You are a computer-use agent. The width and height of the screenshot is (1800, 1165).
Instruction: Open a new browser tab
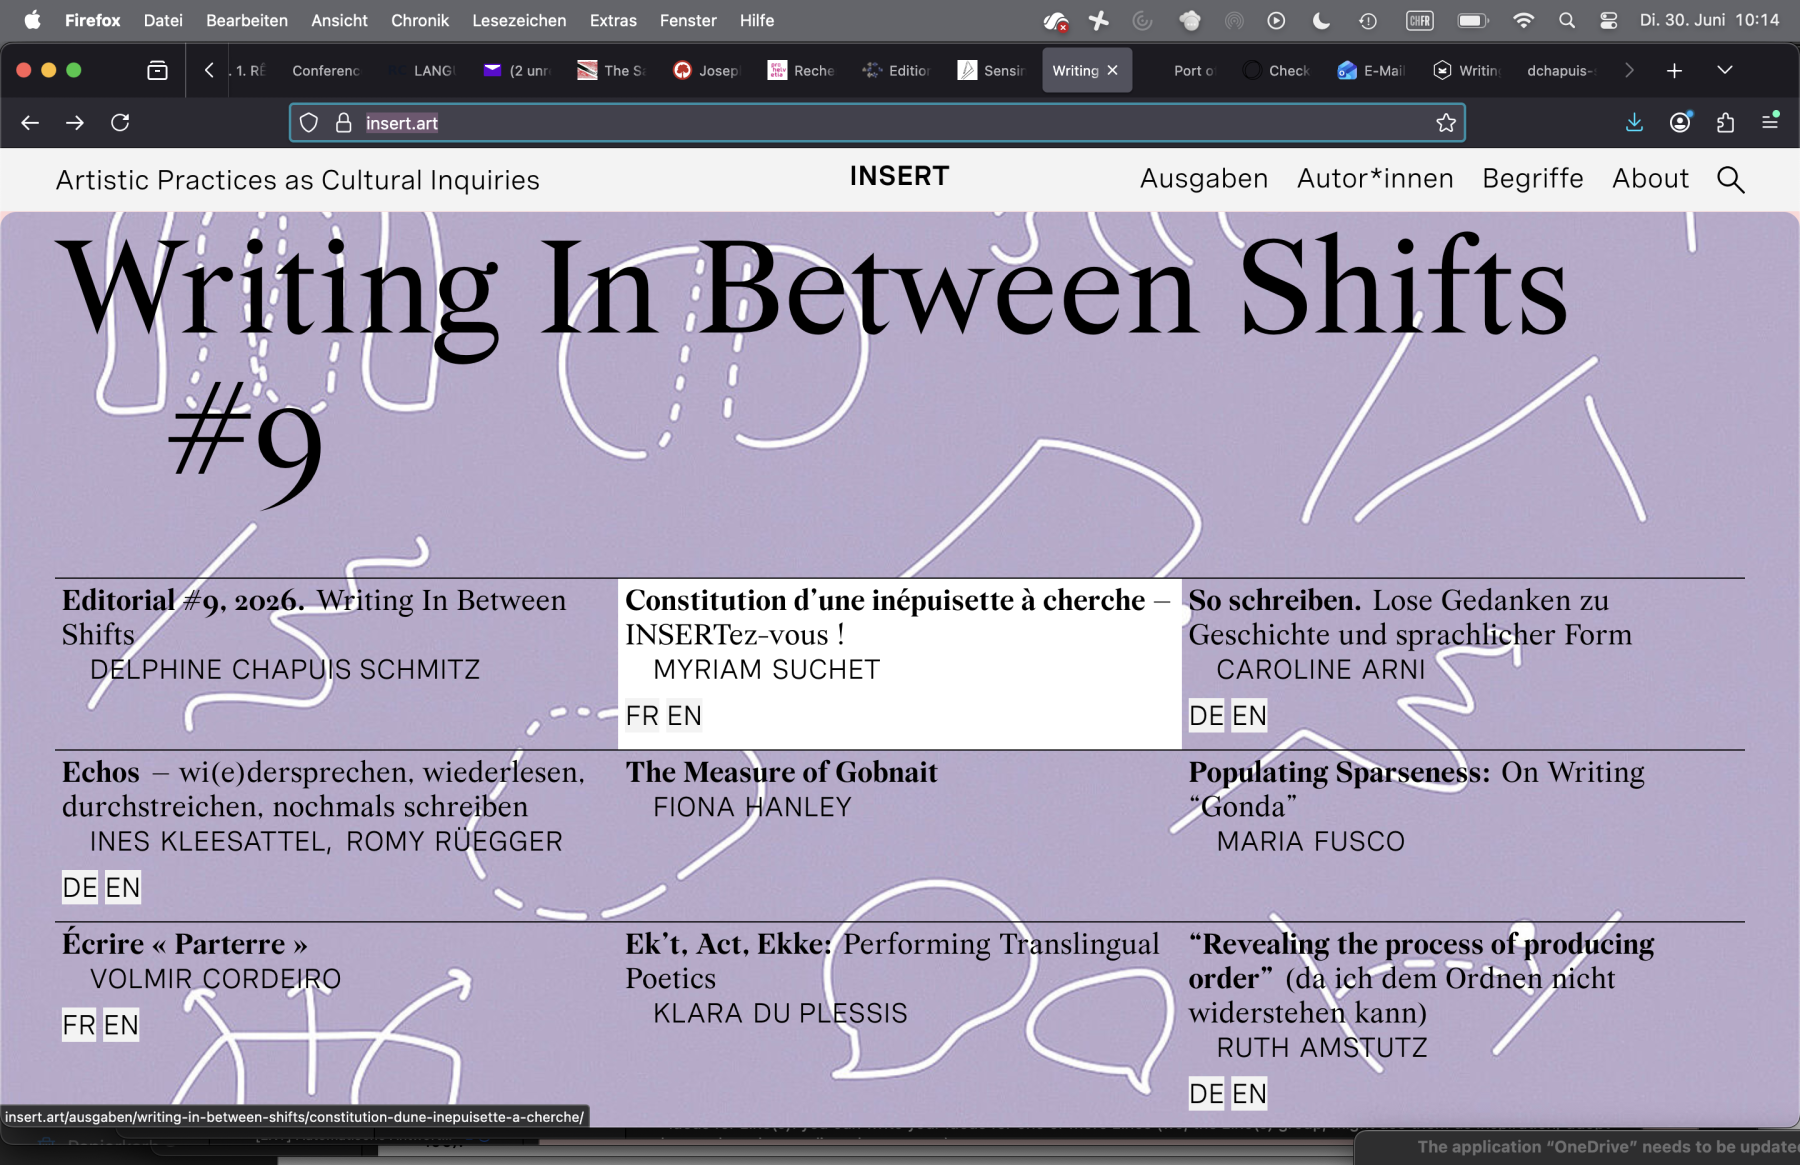coord(1674,70)
